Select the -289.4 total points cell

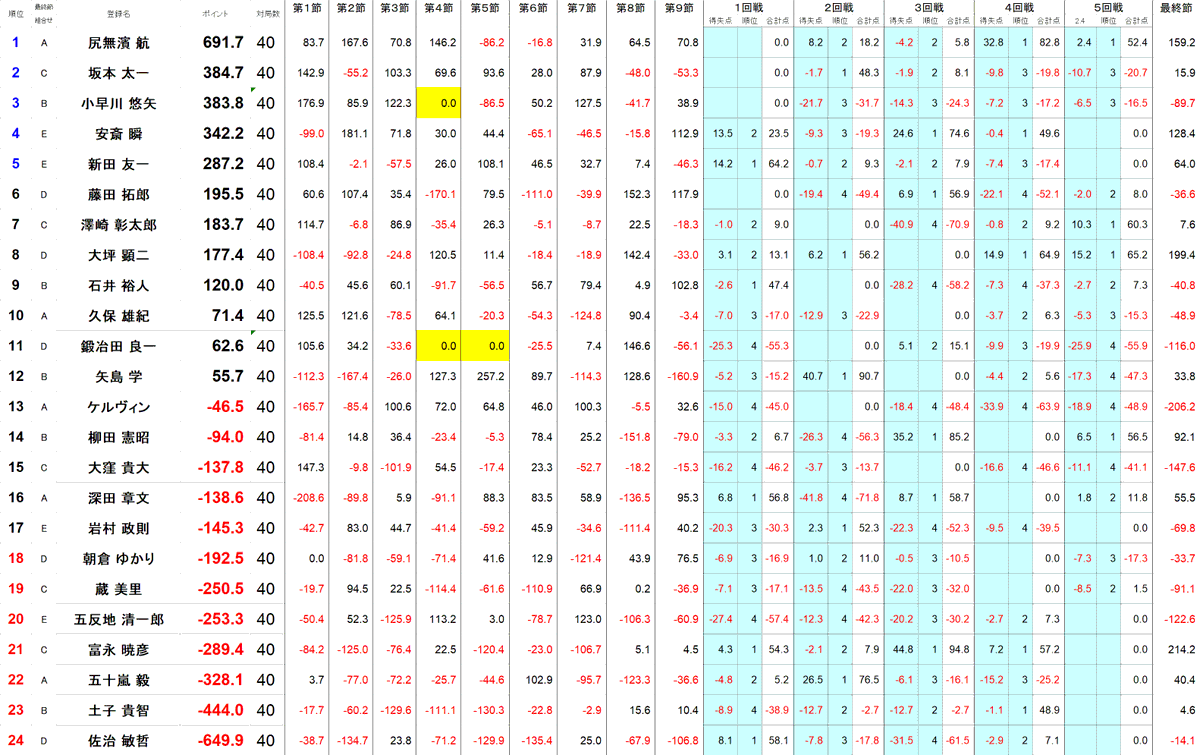click(221, 650)
